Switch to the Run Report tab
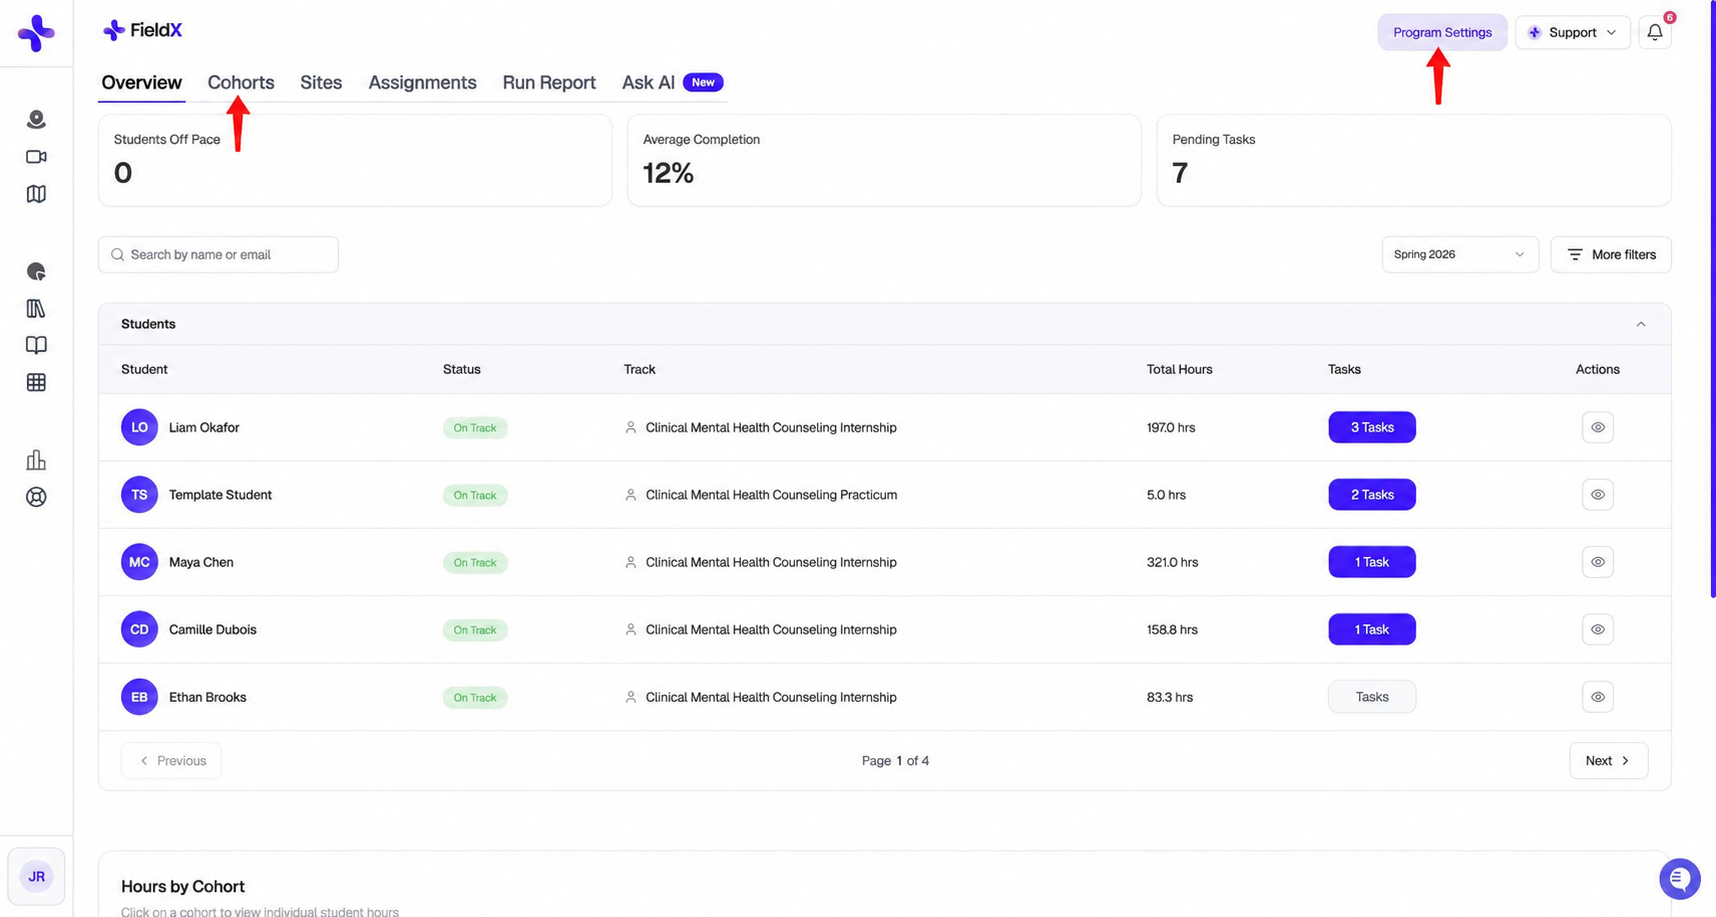 point(549,82)
